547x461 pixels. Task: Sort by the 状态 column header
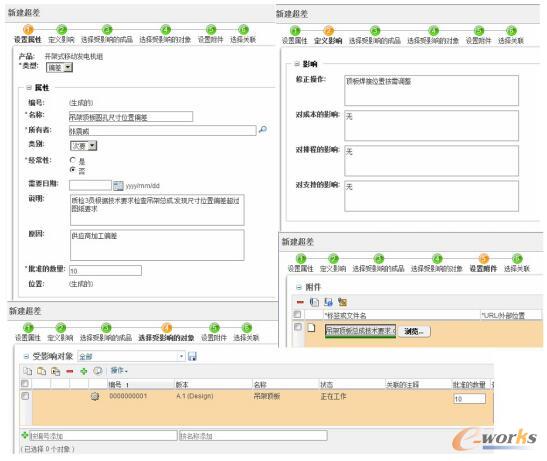[327, 385]
